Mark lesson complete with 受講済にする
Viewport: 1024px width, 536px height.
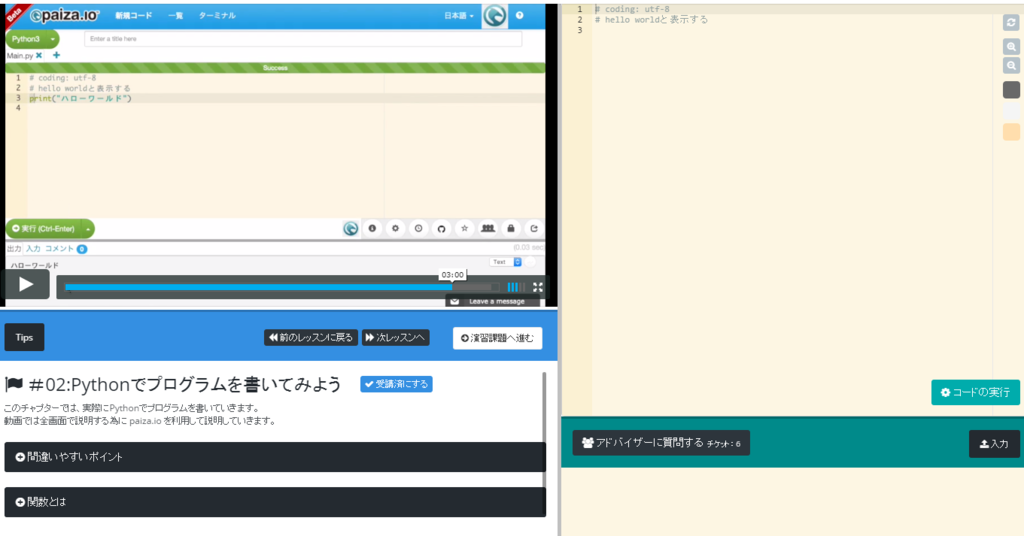396,384
